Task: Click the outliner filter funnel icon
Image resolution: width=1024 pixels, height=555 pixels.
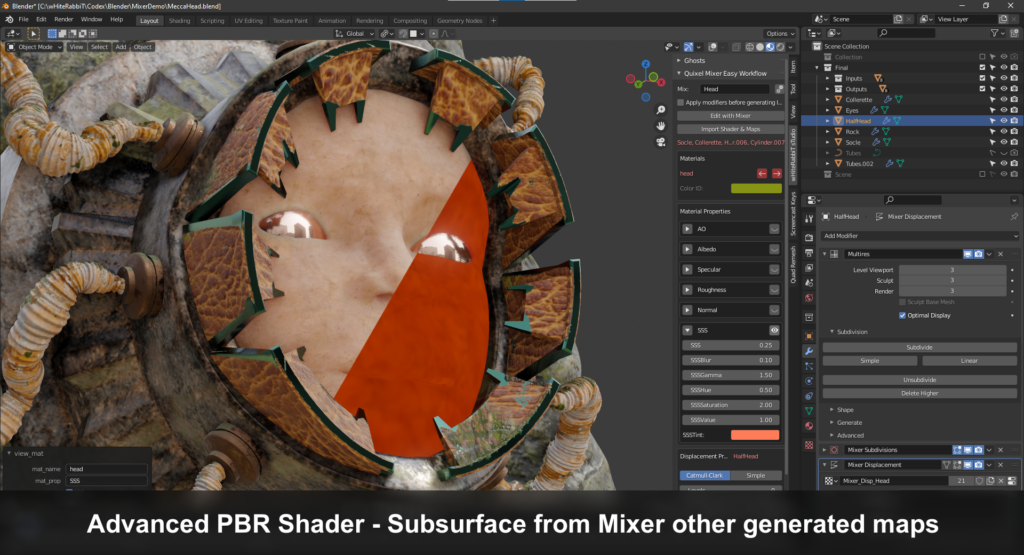Action: click(x=995, y=33)
